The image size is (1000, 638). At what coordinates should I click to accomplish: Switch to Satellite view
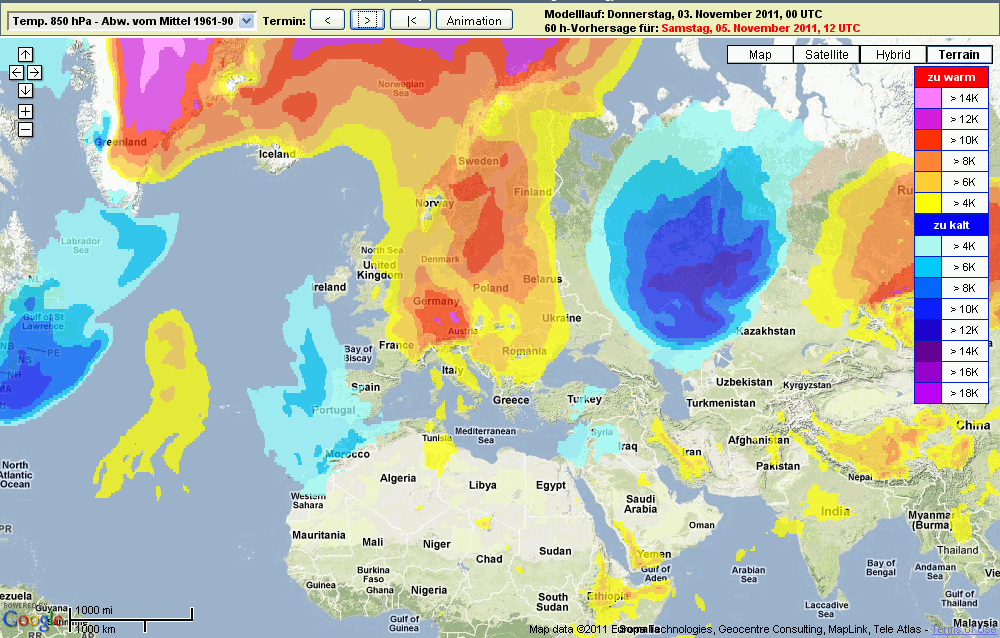(x=827, y=55)
